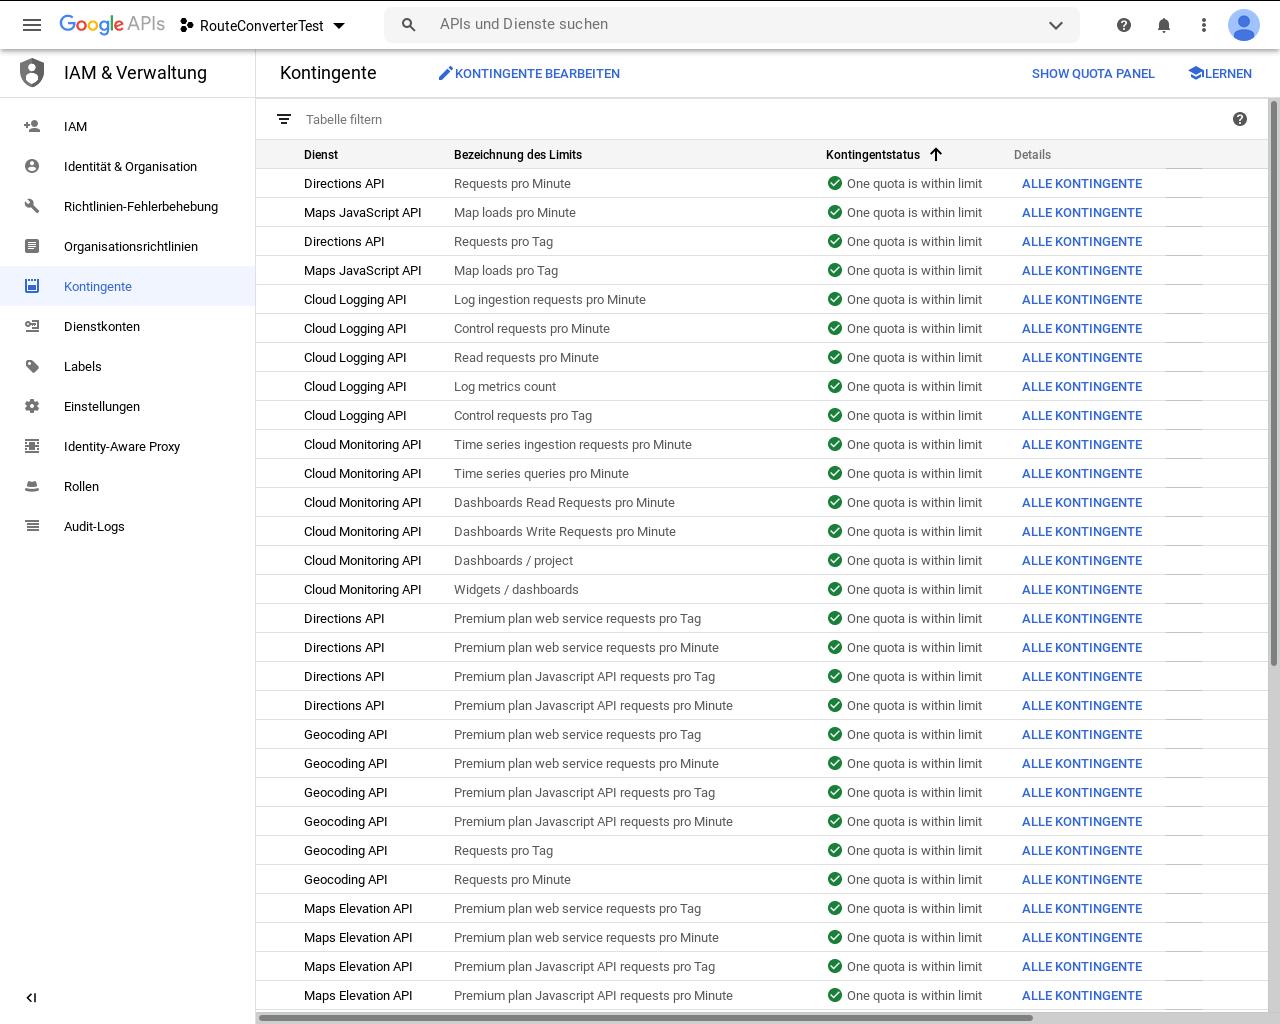Go to Identität & Organisation

(128, 167)
